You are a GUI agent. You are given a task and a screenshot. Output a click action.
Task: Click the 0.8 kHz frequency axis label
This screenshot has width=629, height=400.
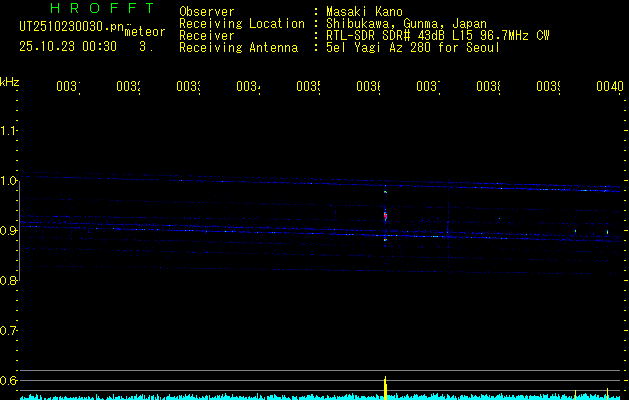coord(10,281)
